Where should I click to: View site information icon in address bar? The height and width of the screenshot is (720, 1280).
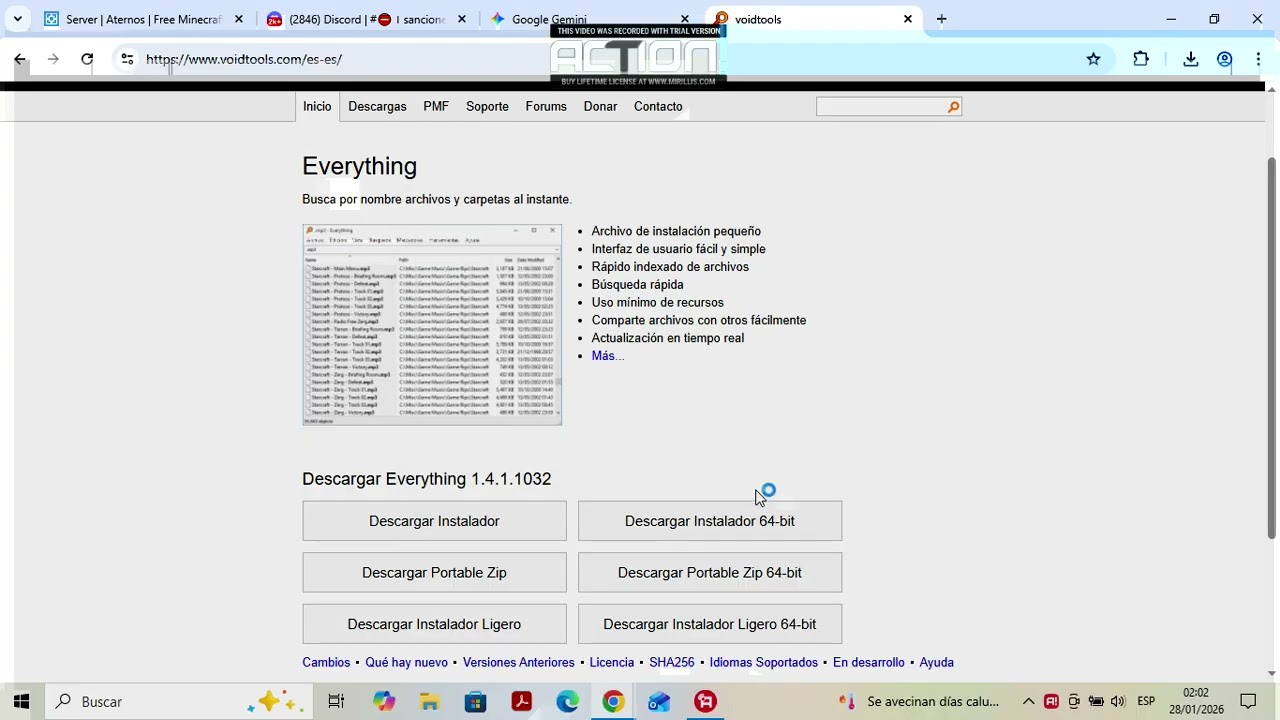coord(127,59)
